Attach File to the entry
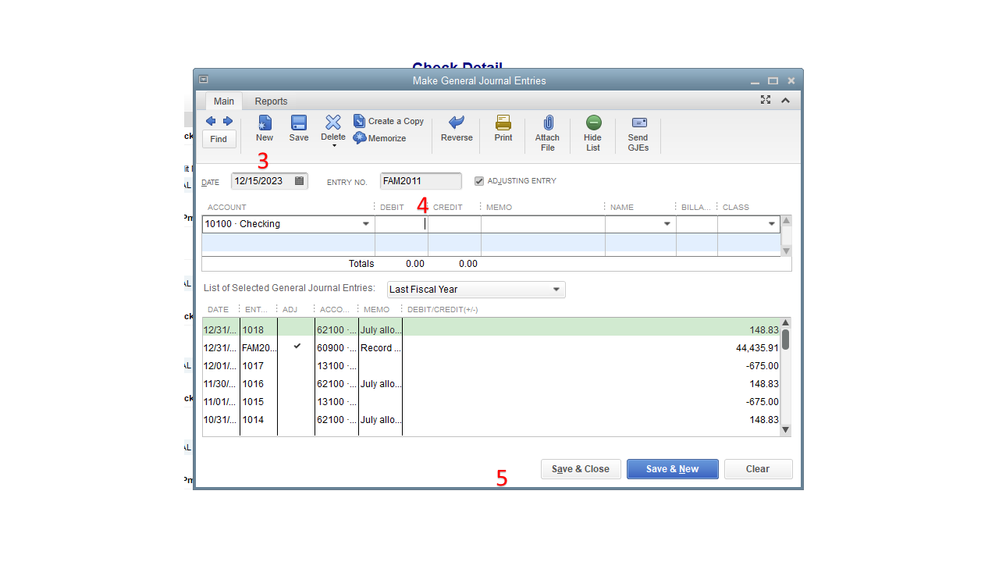 coord(547,133)
